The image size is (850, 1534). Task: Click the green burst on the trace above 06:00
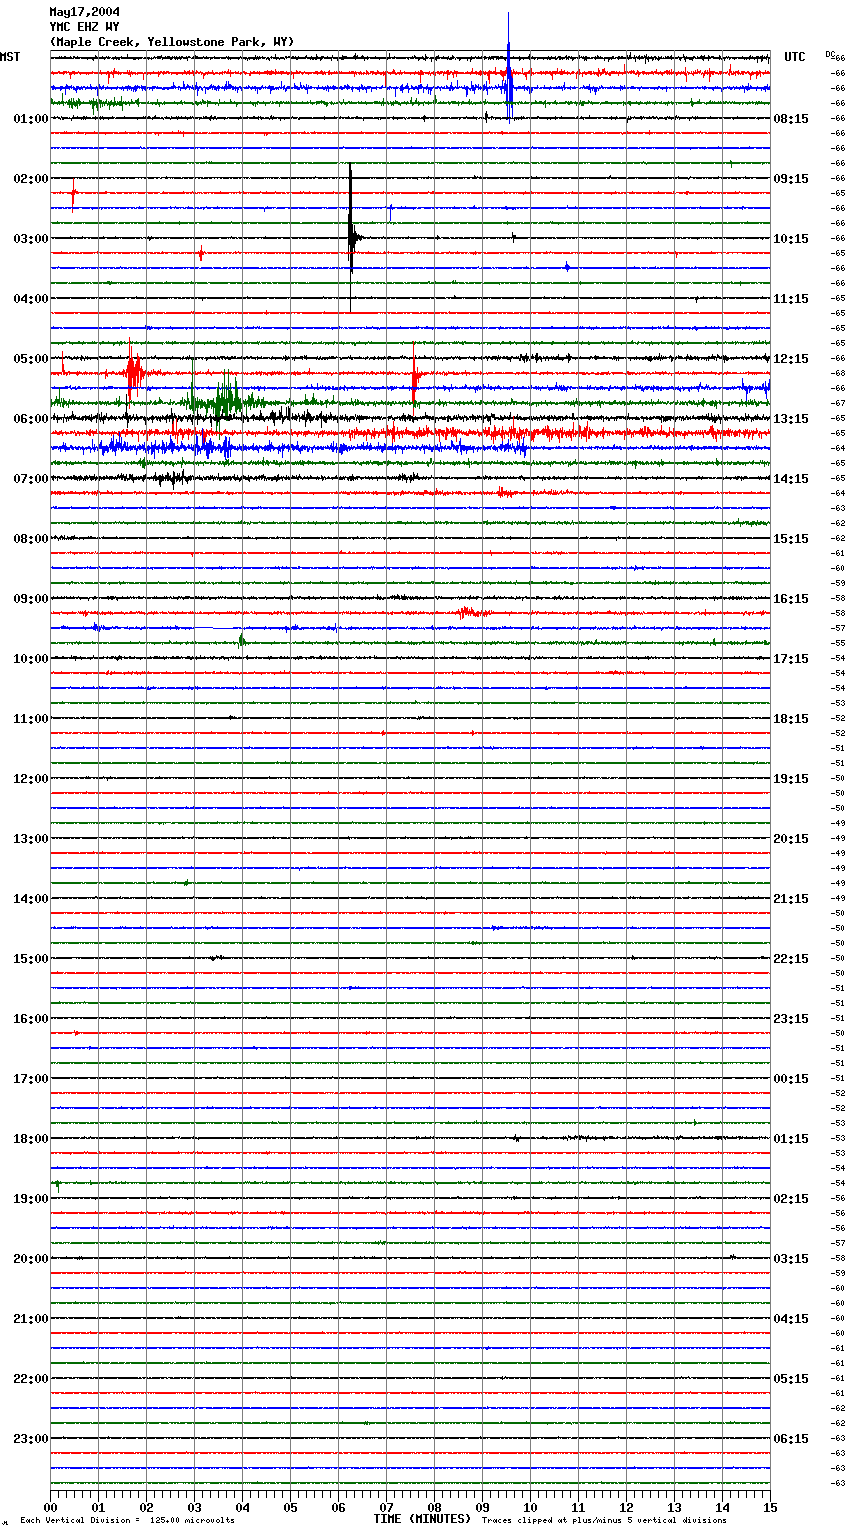click(225, 400)
